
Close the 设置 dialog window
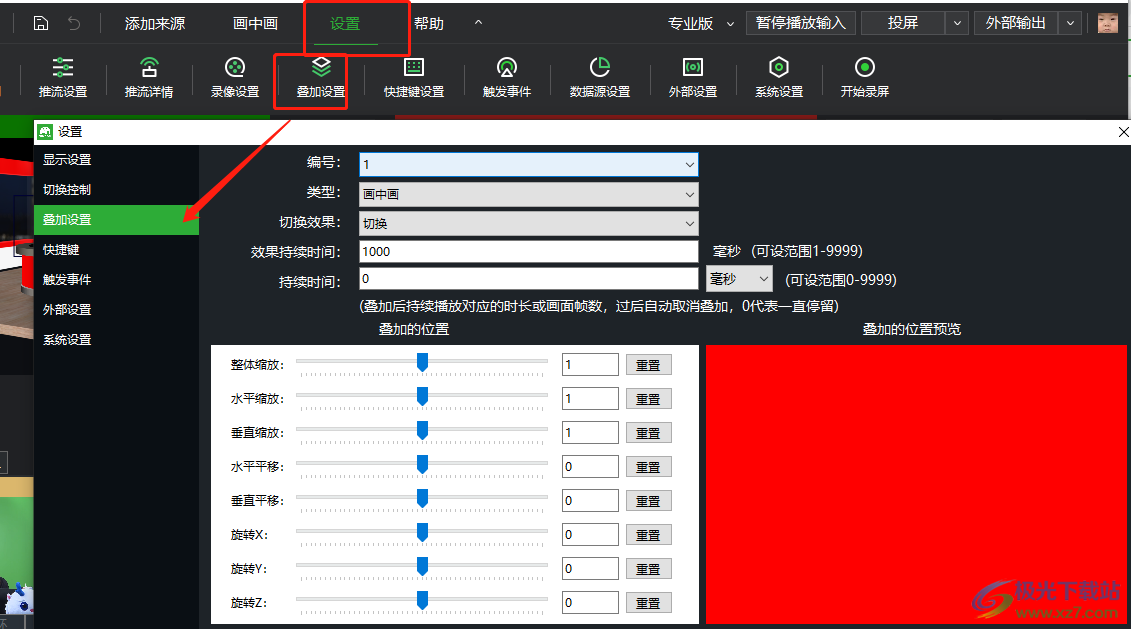1123,132
